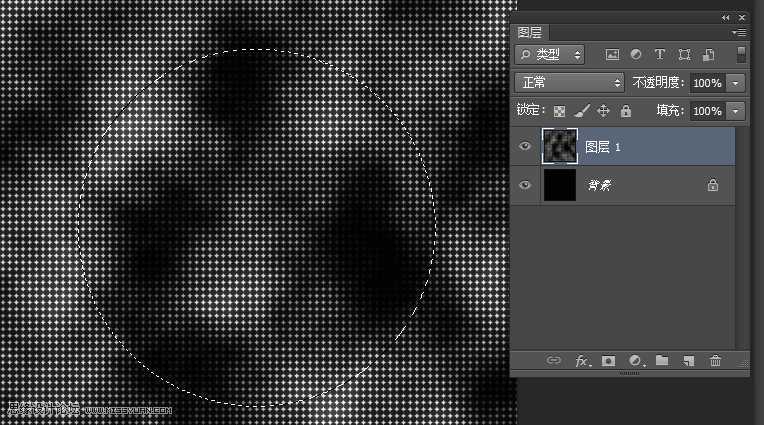Filter layers by smart object type
The width and height of the screenshot is (764, 425).
708,55
